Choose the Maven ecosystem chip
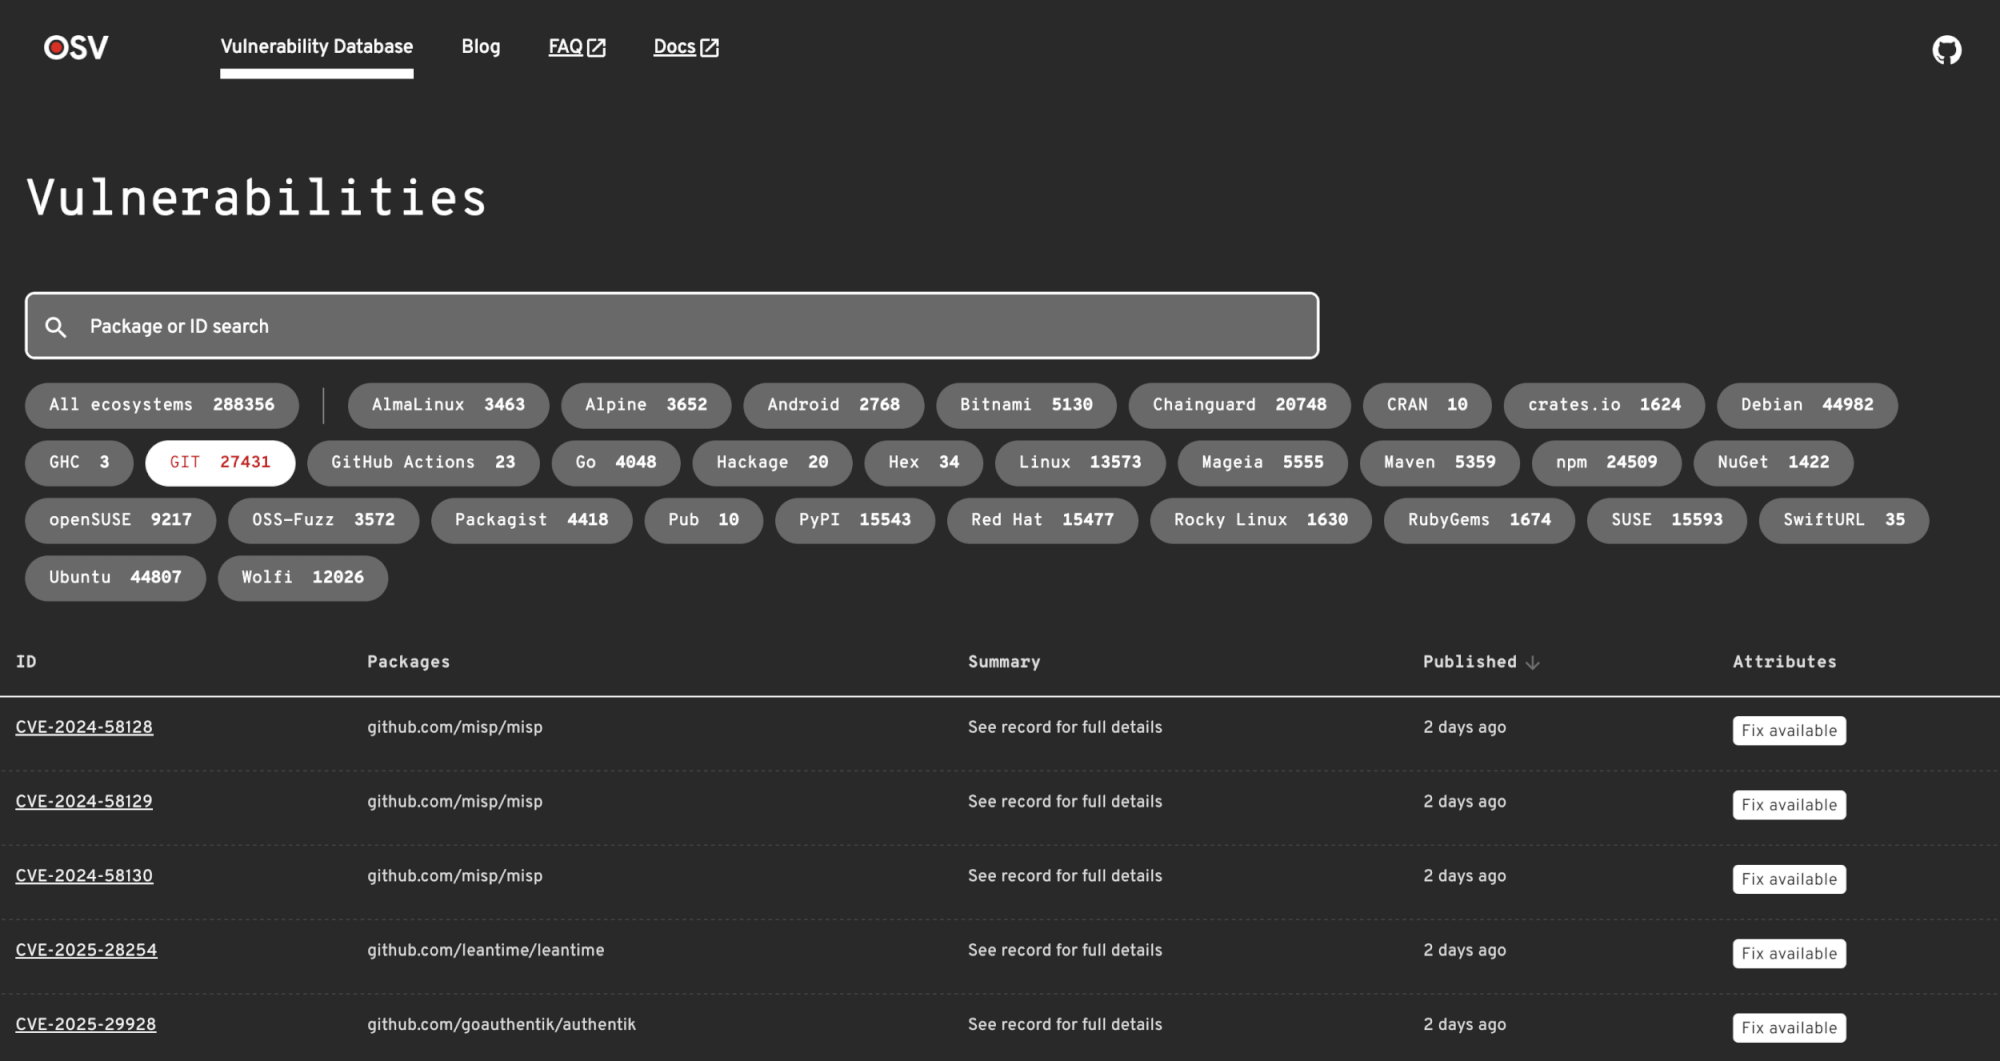Image resolution: width=2000 pixels, height=1061 pixels. [x=1439, y=463]
